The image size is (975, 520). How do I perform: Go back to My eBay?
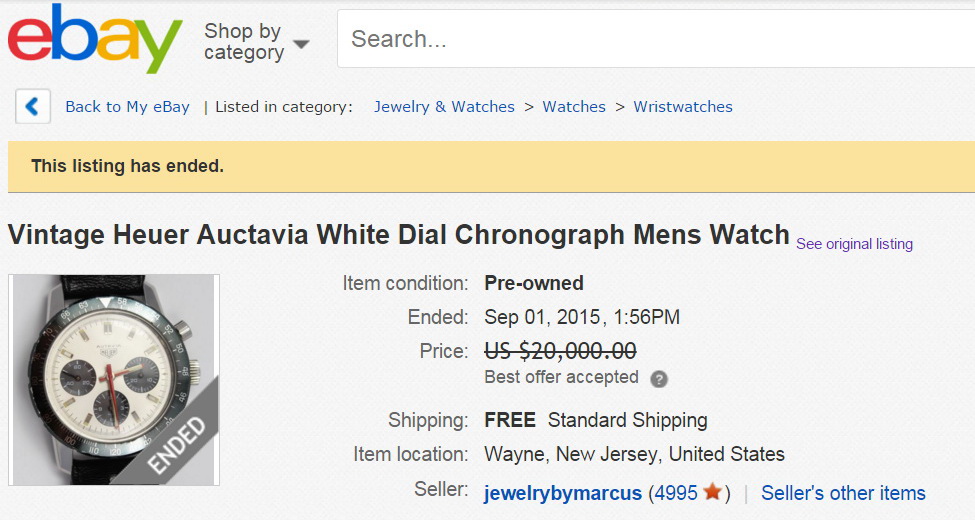(x=127, y=107)
